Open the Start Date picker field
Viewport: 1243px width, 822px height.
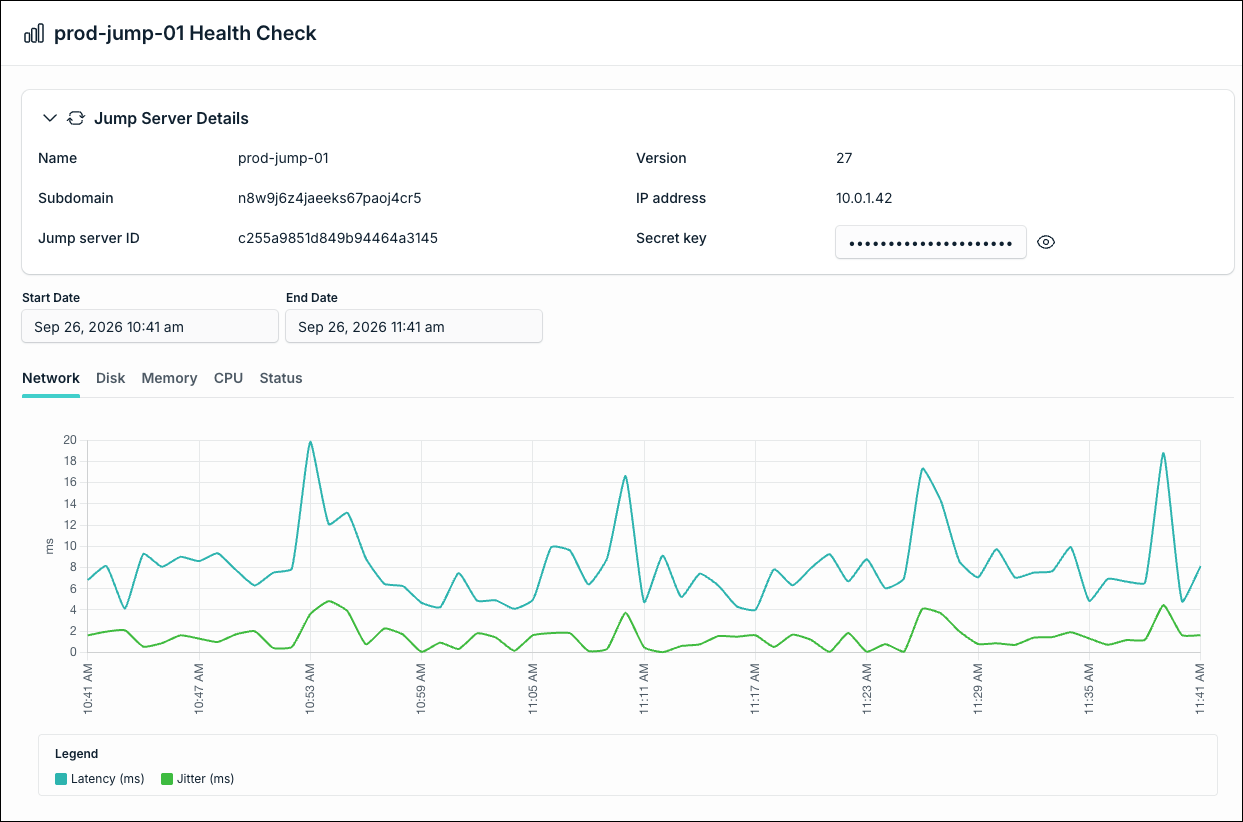(x=150, y=326)
